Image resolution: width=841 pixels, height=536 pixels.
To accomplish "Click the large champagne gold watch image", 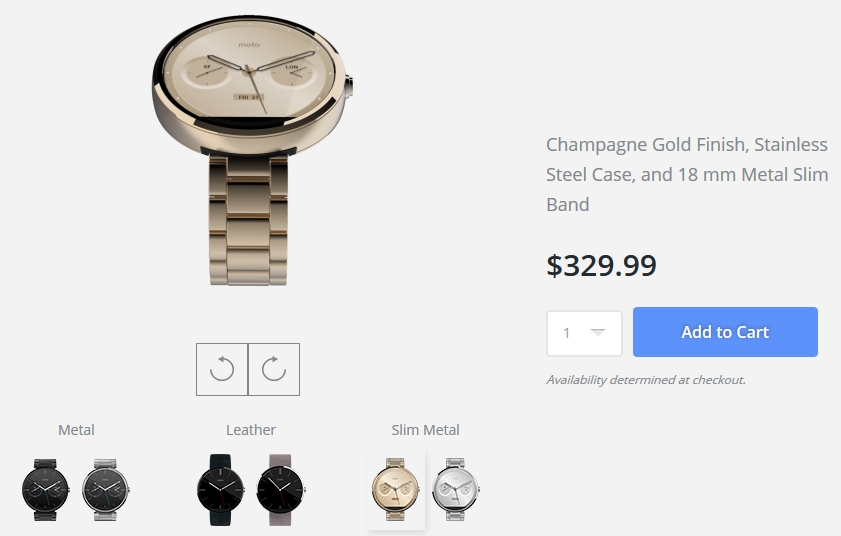I will tap(252, 150).
